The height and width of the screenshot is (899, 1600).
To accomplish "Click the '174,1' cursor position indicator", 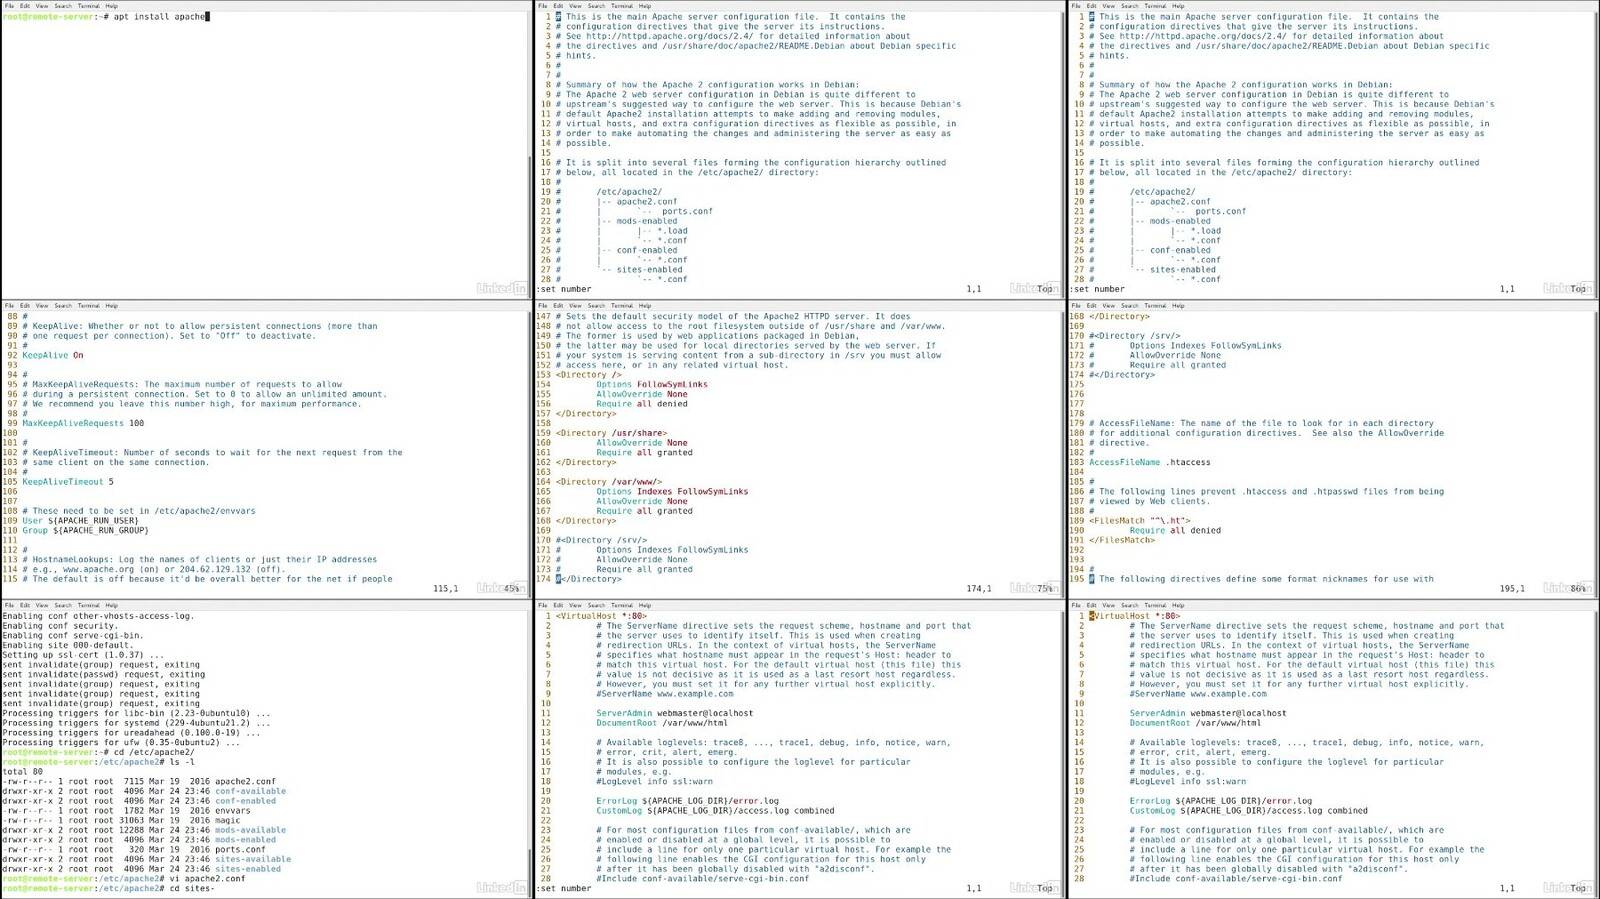I will 979,589.
